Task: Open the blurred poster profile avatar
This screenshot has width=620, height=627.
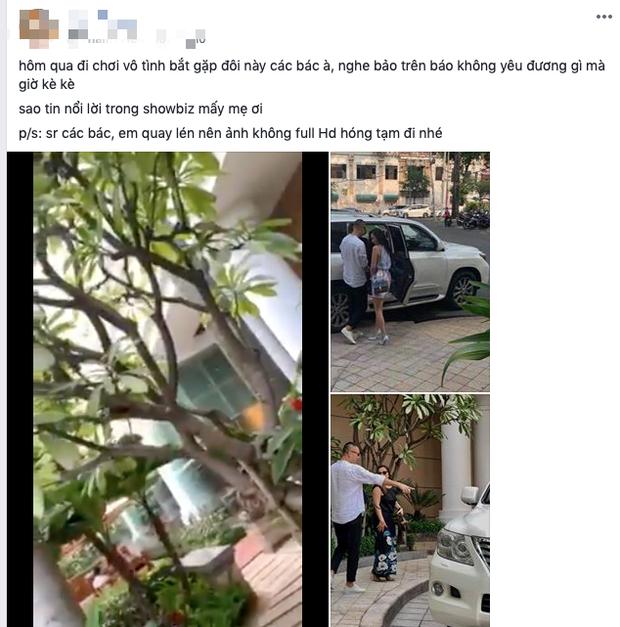Action: tap(39, 28)
